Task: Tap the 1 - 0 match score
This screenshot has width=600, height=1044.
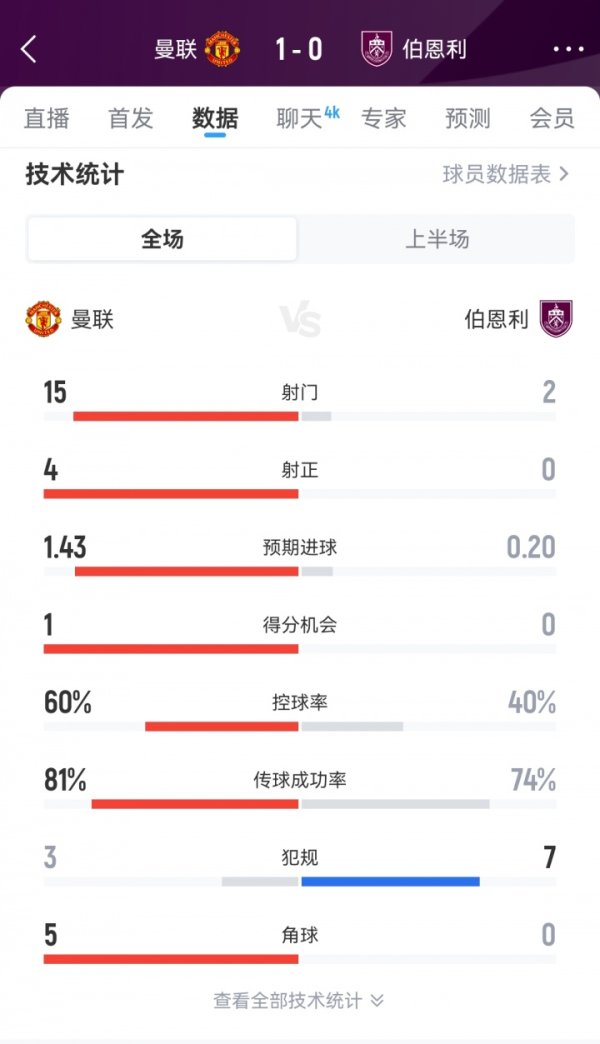Action: click(x=299, y=49)
